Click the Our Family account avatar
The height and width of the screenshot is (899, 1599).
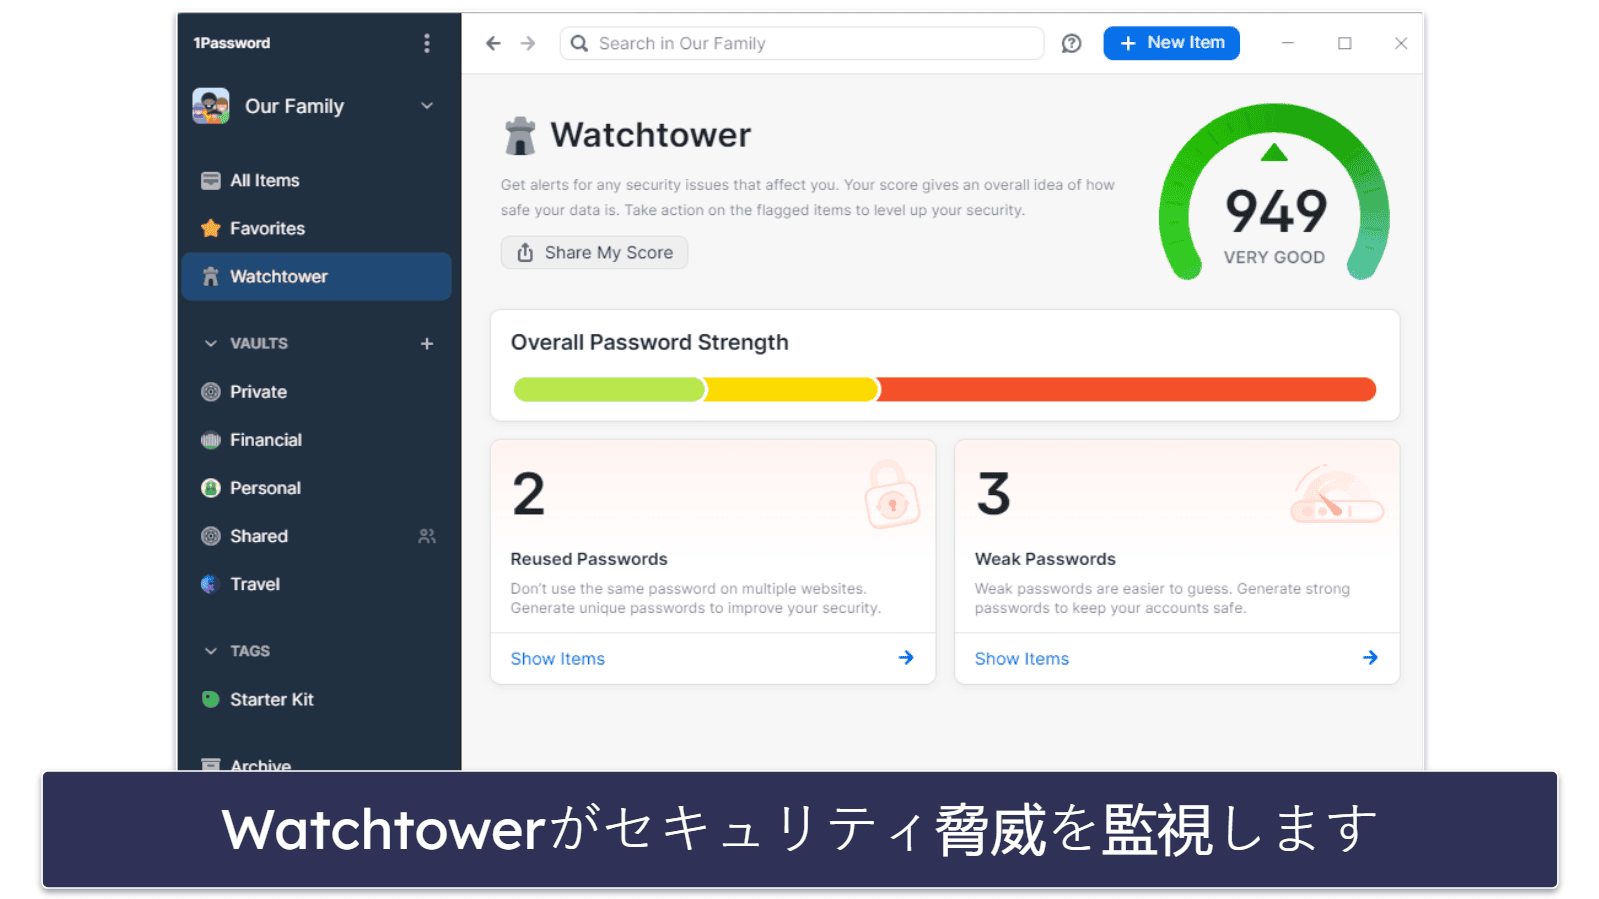pyautogui.click(x=211, y=106)
